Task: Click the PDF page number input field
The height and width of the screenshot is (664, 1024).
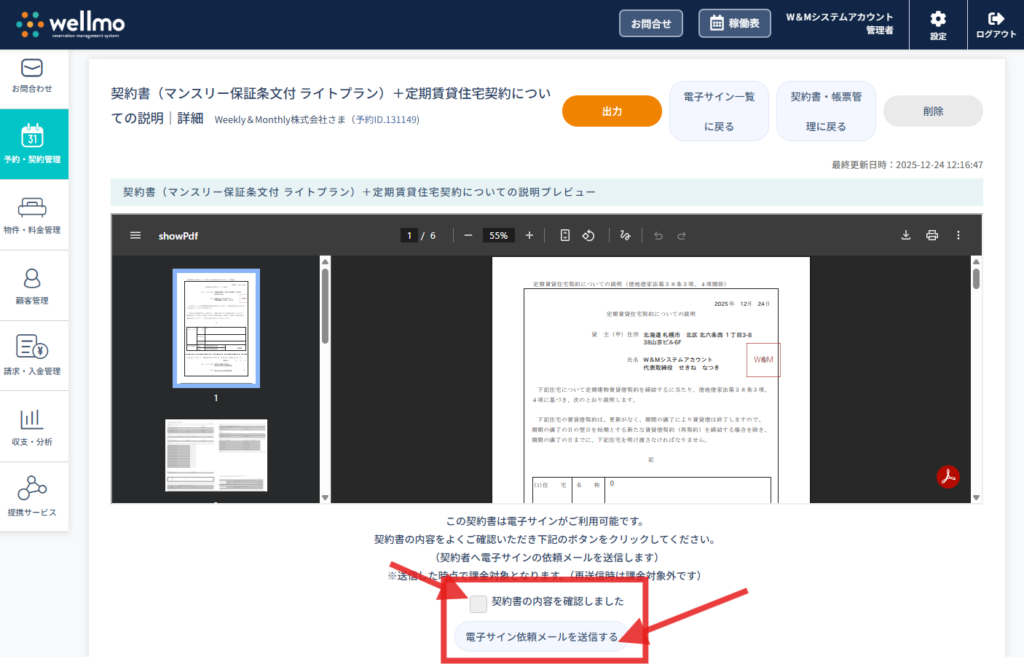Action: point(409,236)
